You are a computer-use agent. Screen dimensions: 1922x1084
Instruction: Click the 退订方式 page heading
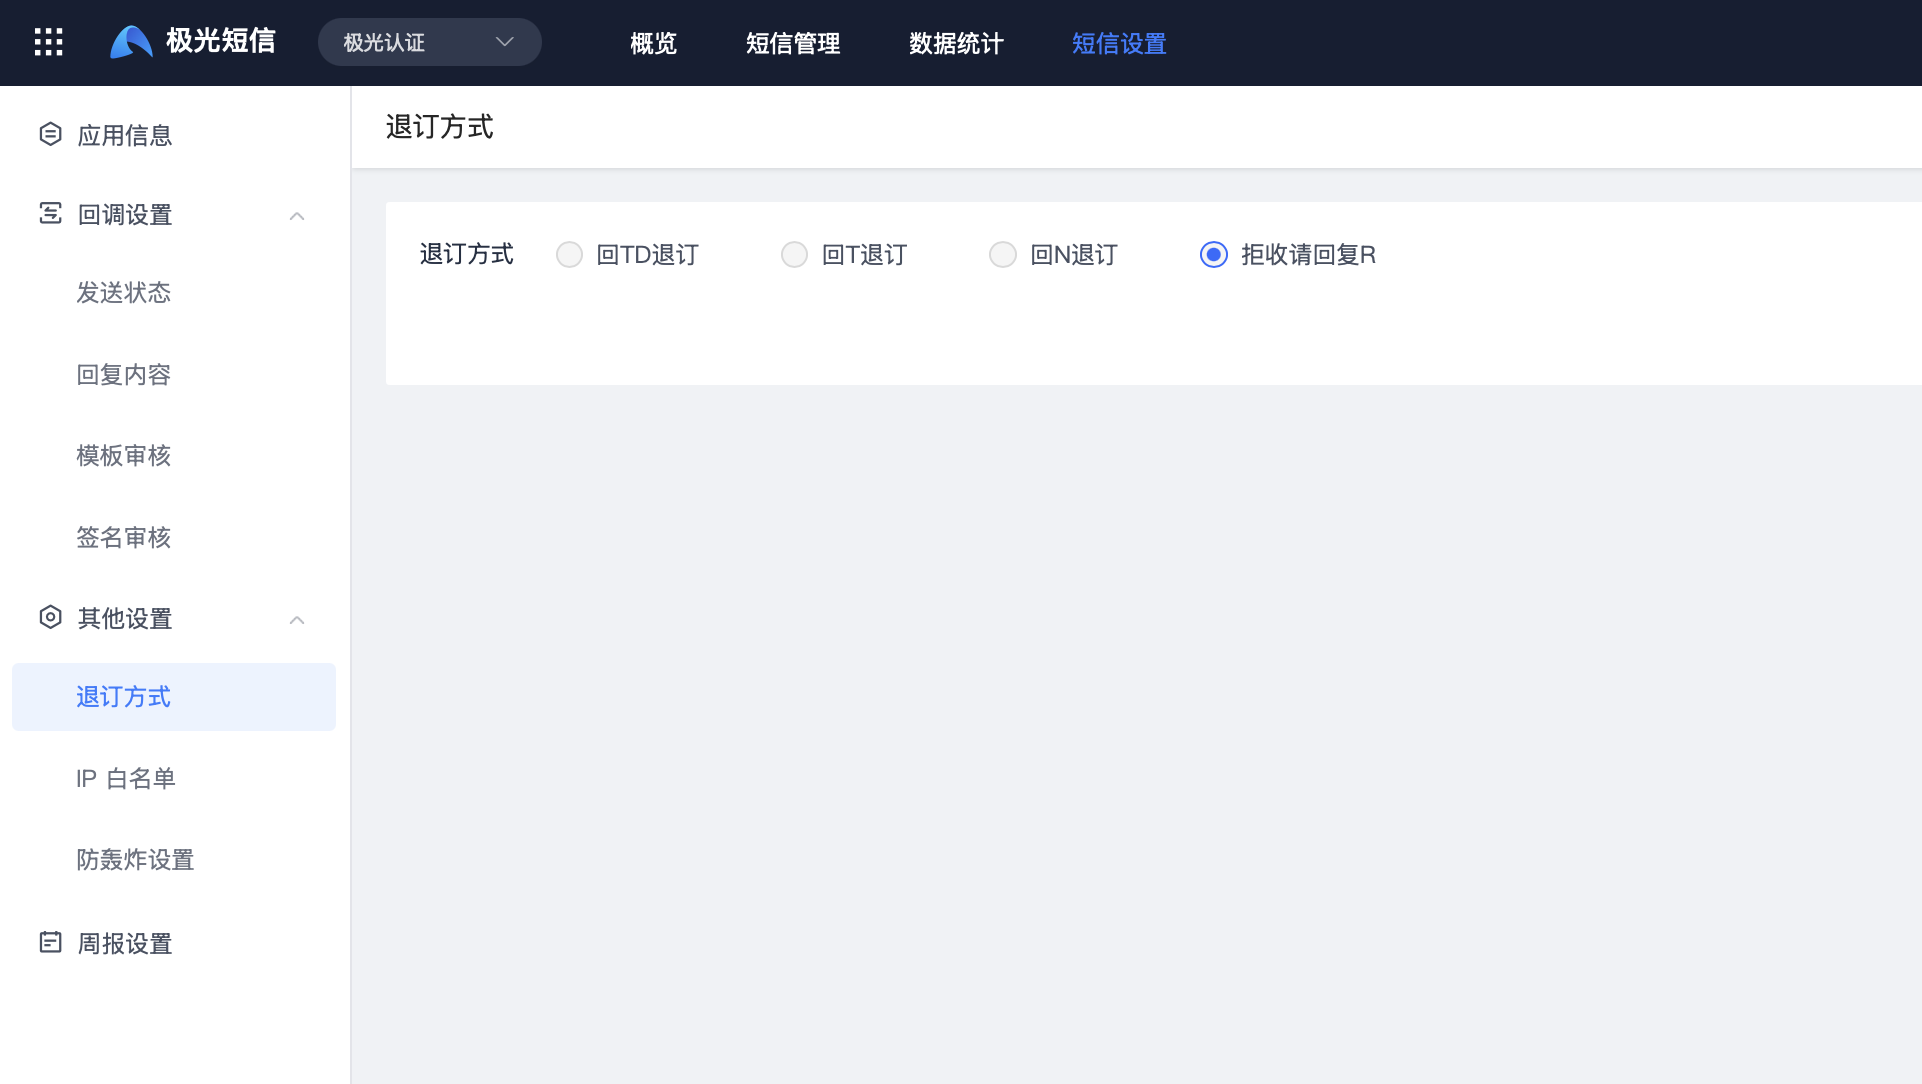pyautogui.click(x=440, y=127)
